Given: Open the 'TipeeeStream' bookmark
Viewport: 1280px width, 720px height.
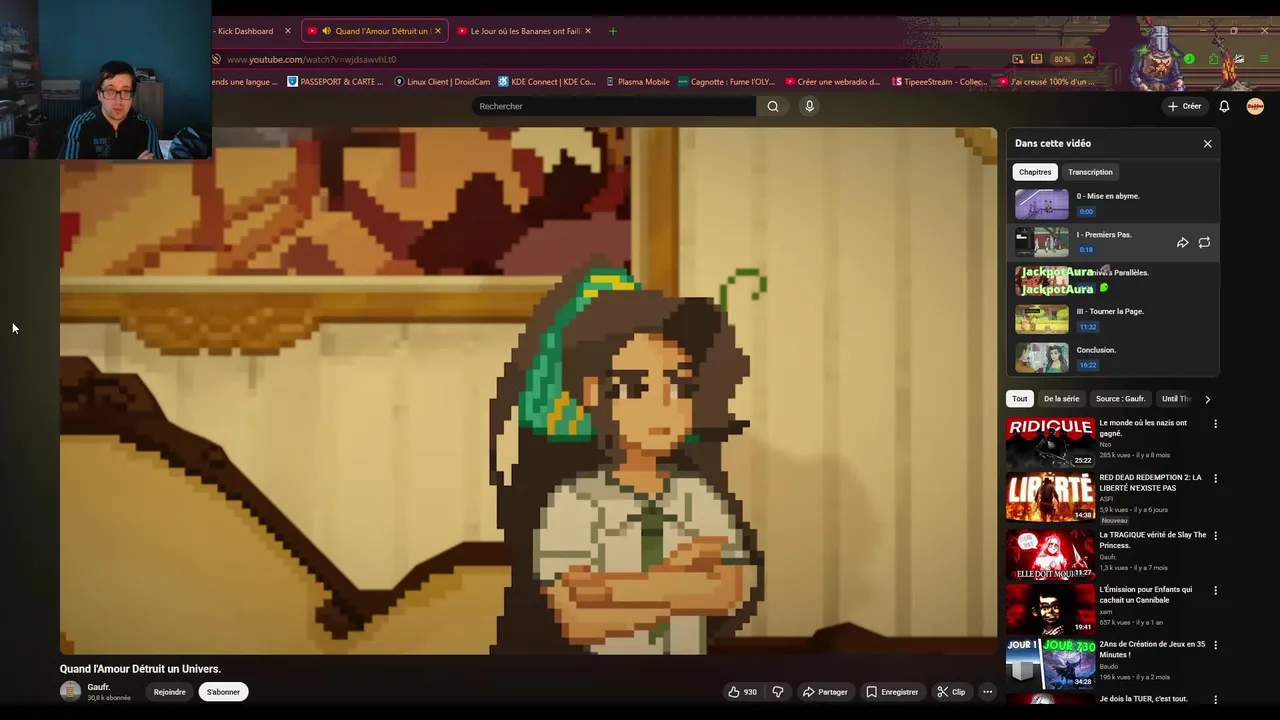Looking at the screenshot, I should click(939, 82).
